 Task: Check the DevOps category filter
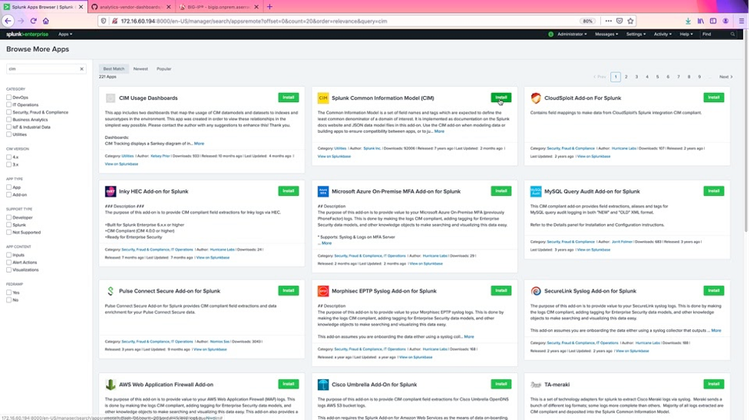click(9, 97)
